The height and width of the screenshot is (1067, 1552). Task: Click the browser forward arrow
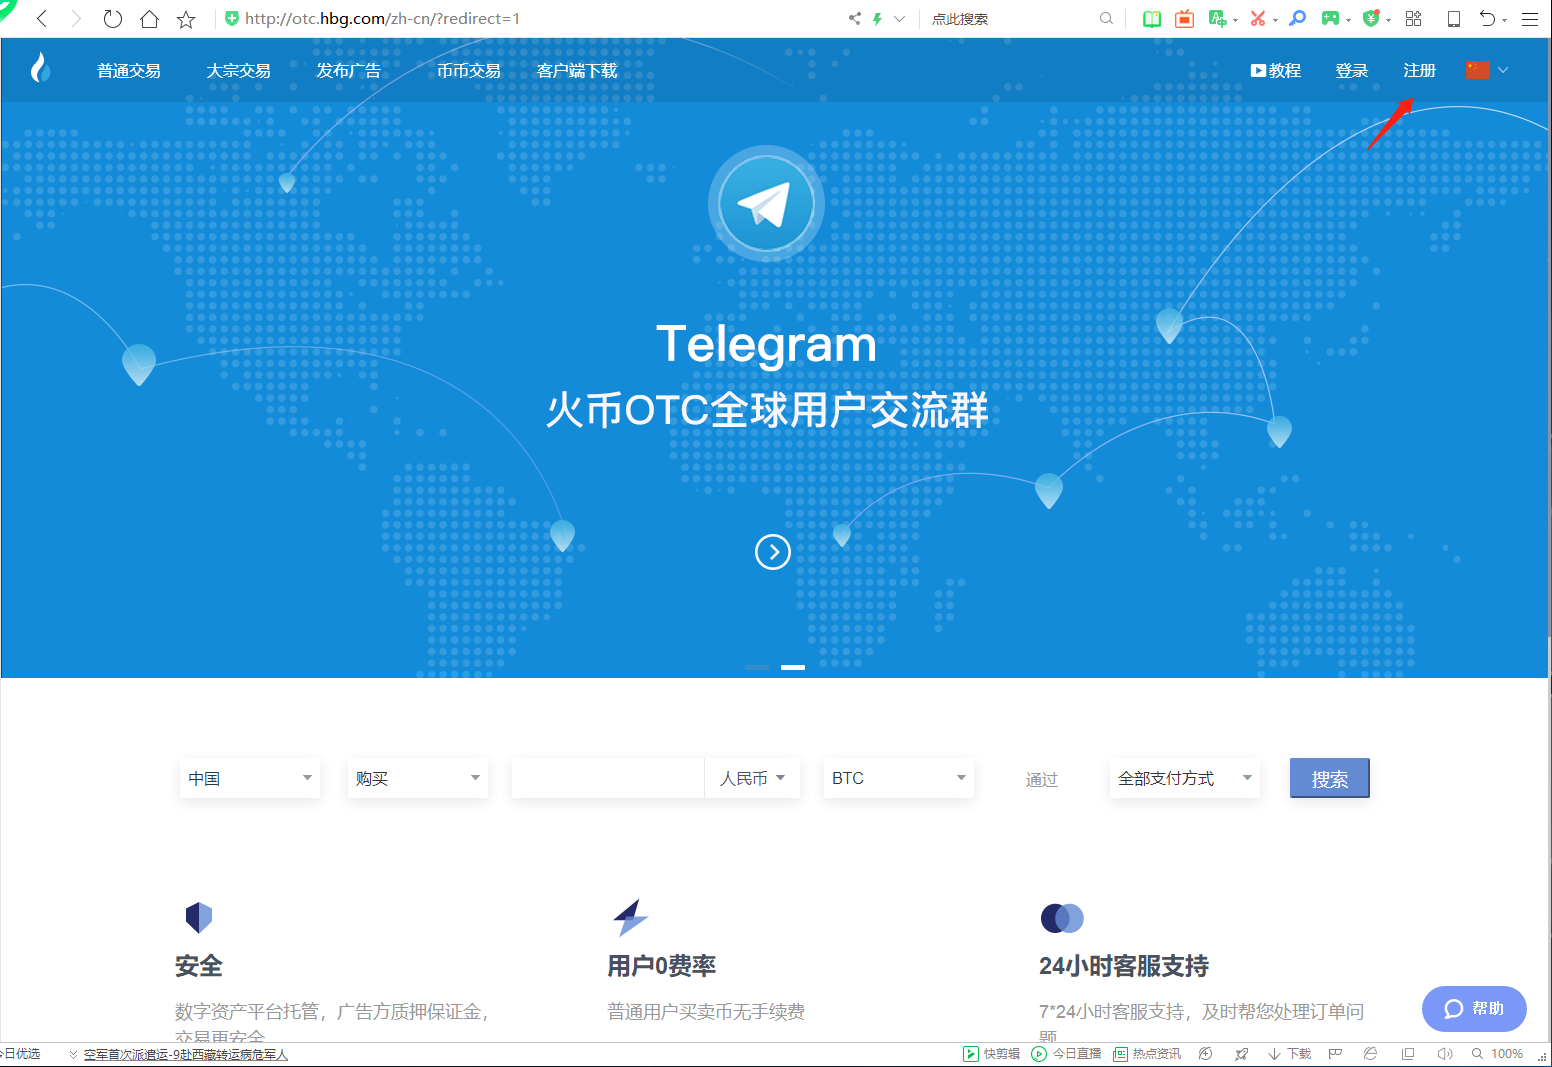(76, 19)
